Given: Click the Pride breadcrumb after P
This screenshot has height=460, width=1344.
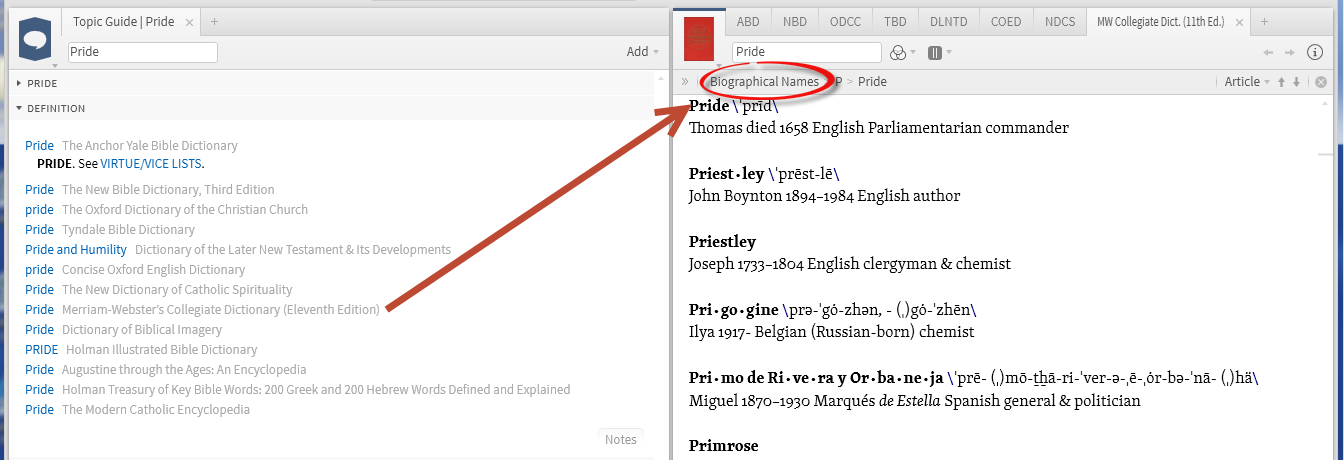Looking at the screenshot, I should click(872, 82).
